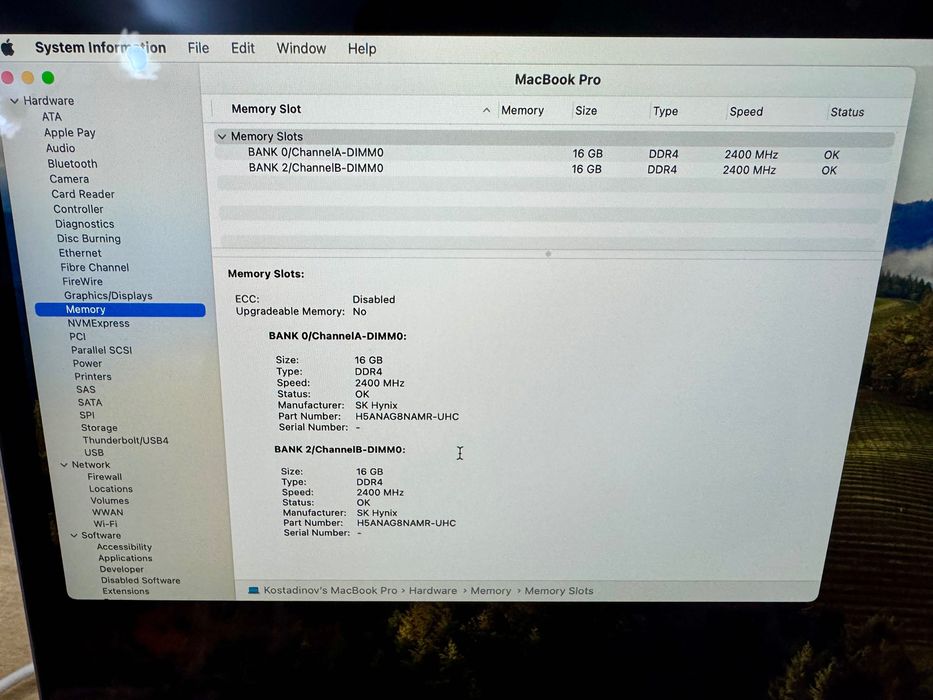Click Memory in the path bar
Viewport: 933px width, 700px height.
pyautogui.click(x=491, y=590)
